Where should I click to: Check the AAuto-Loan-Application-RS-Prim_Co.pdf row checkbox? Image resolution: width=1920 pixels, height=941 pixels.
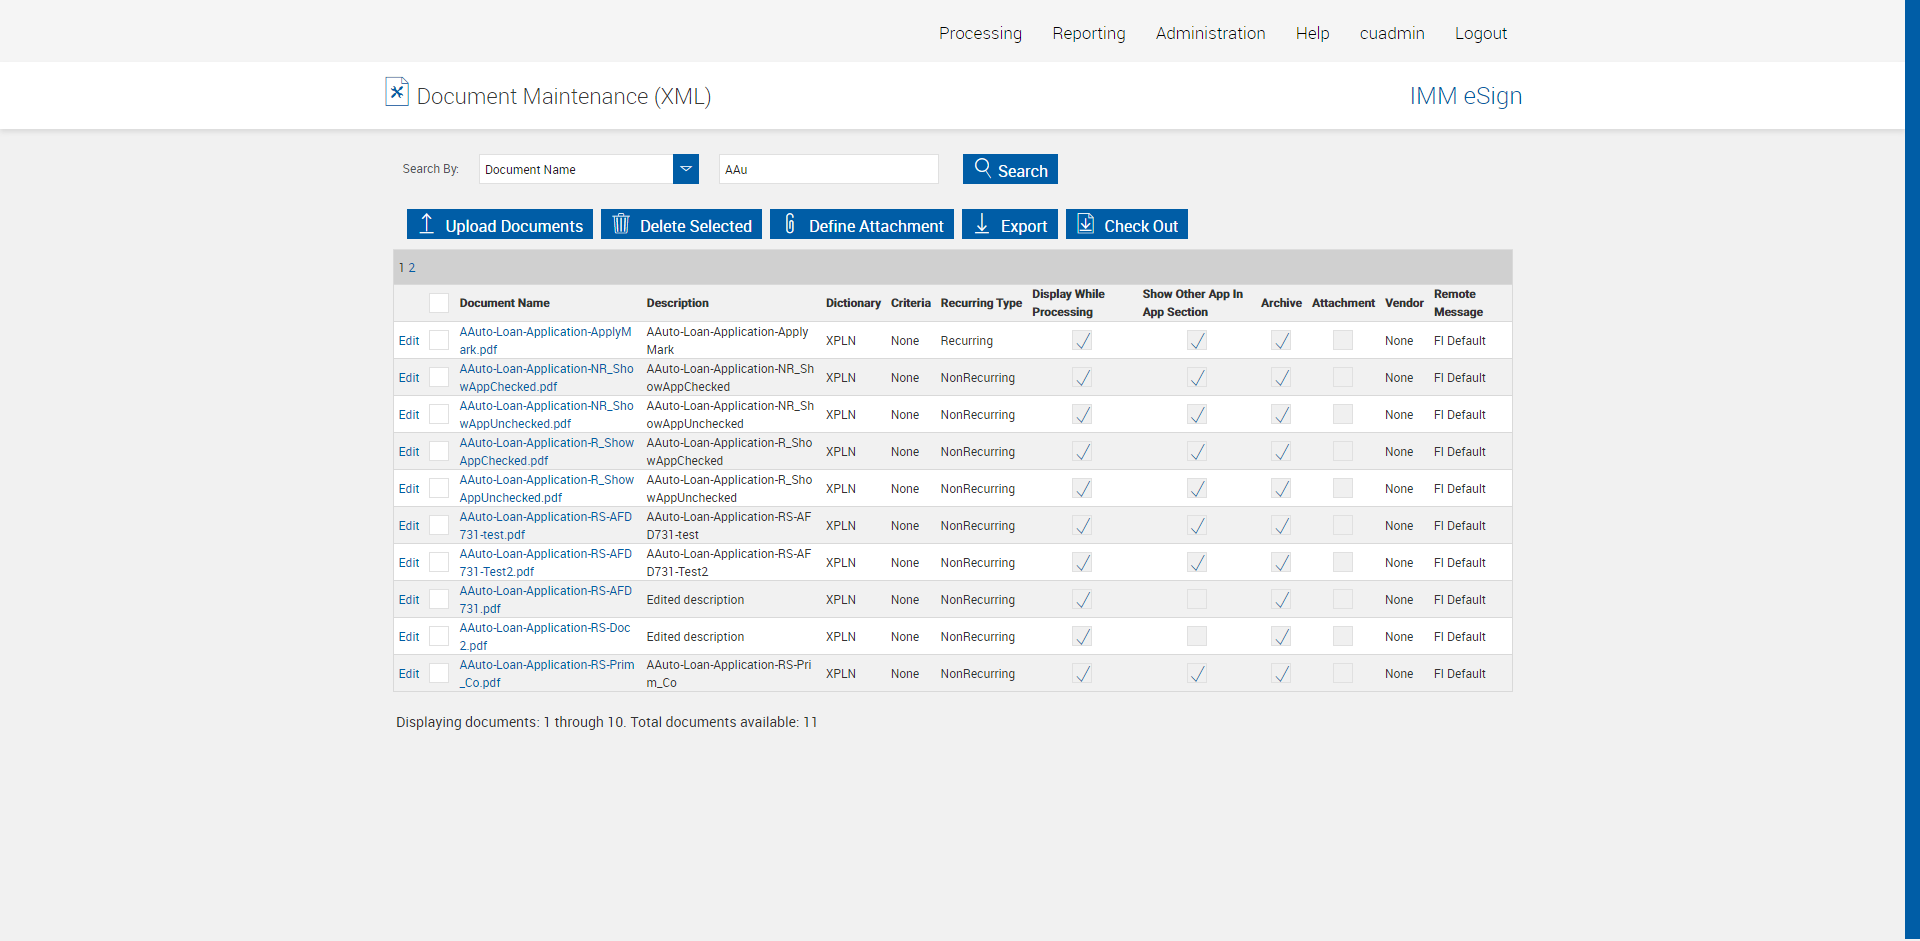point(439,673)
